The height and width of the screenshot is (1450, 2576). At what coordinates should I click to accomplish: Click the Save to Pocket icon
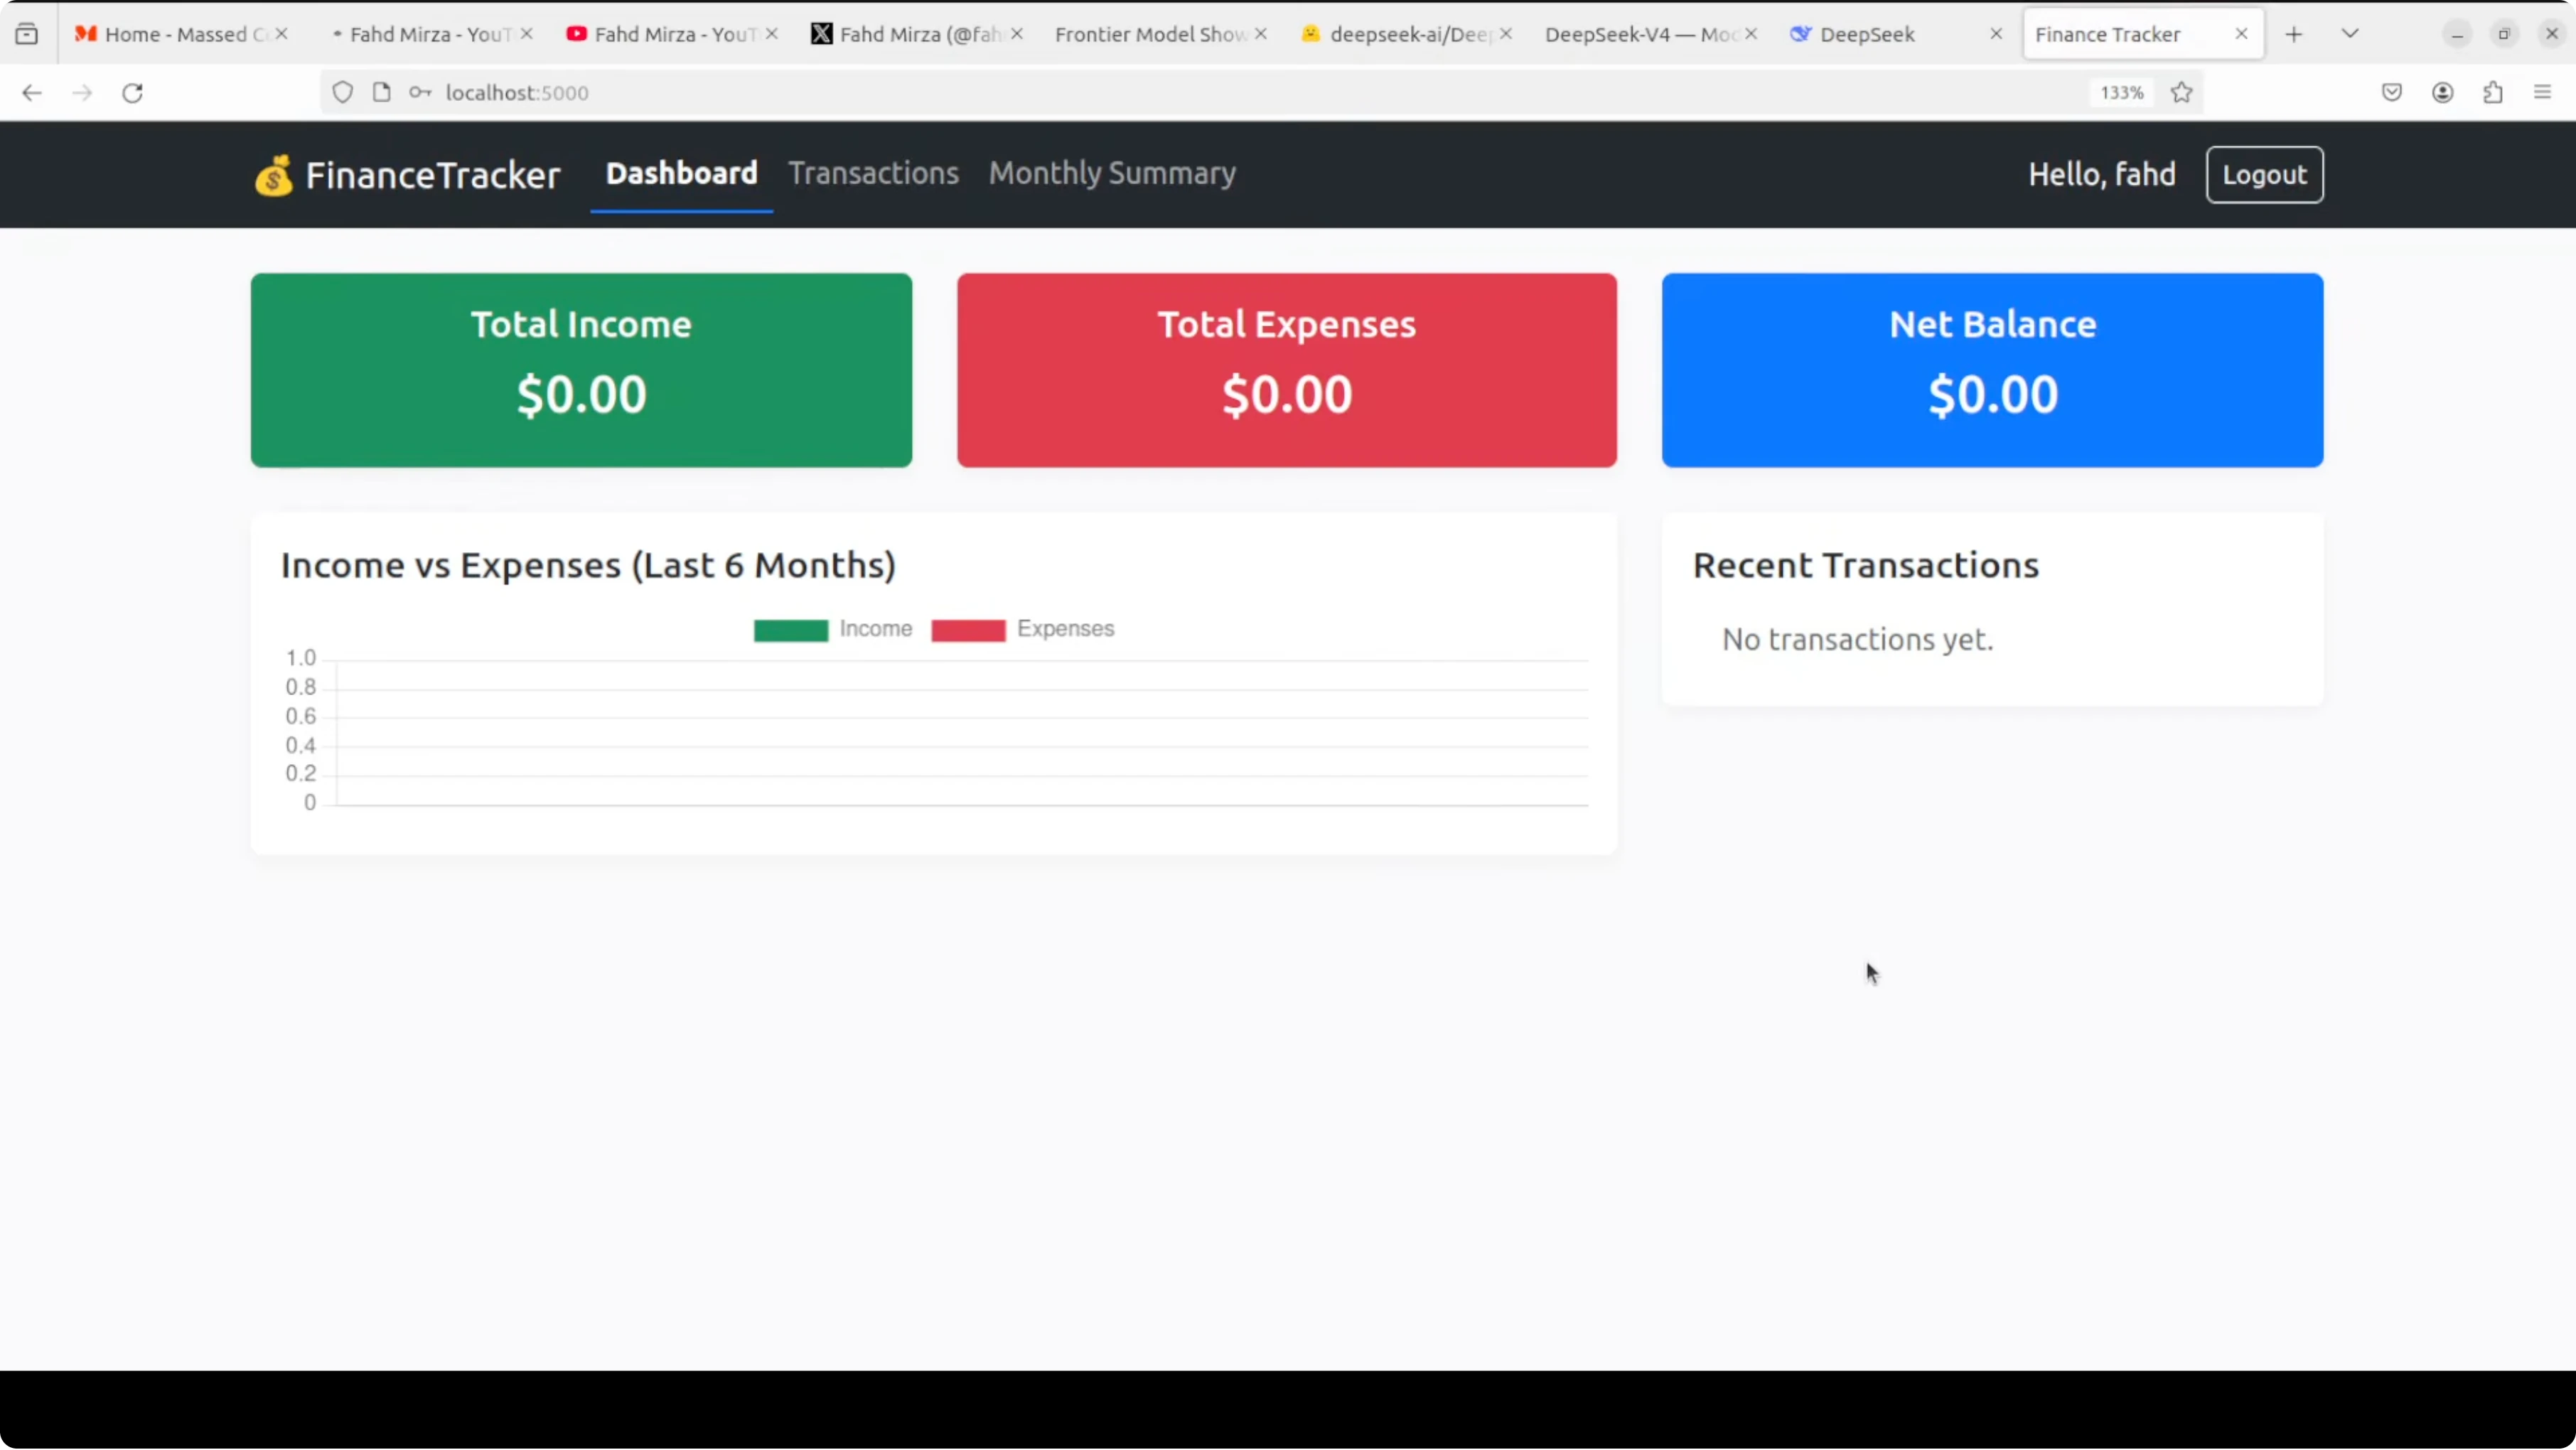[2391, 93]
